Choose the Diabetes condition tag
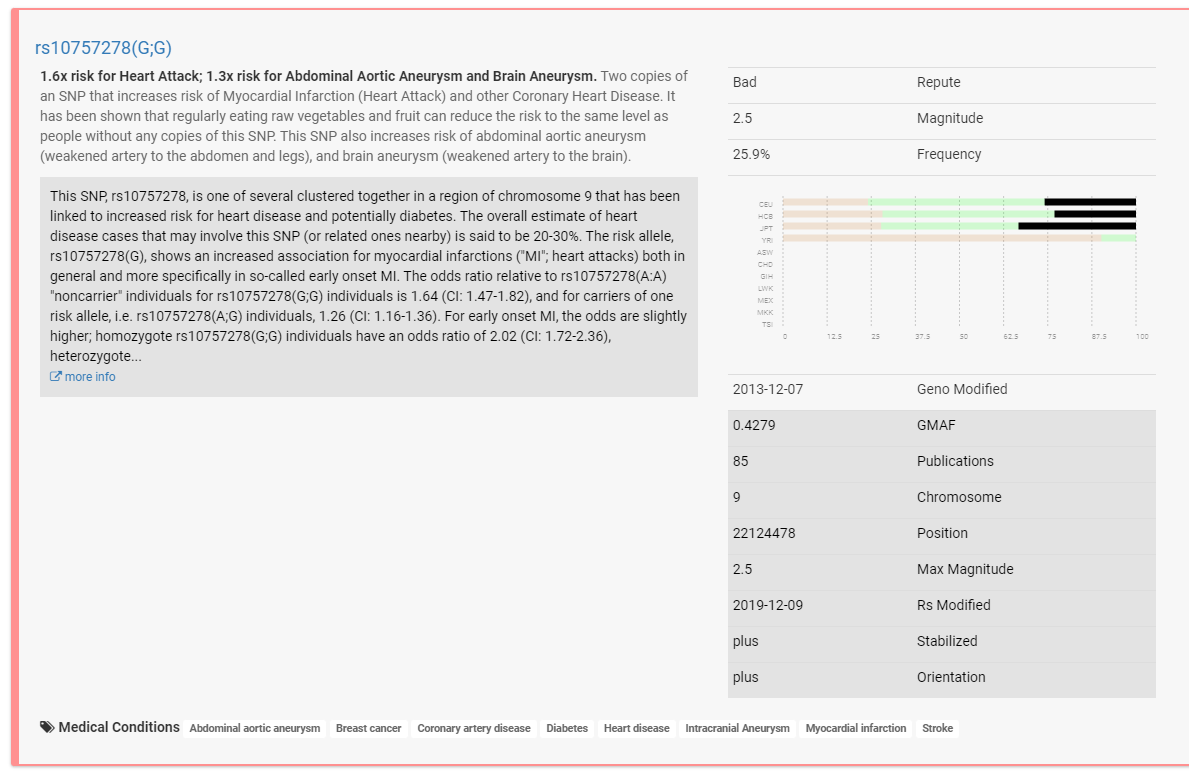 567,728
